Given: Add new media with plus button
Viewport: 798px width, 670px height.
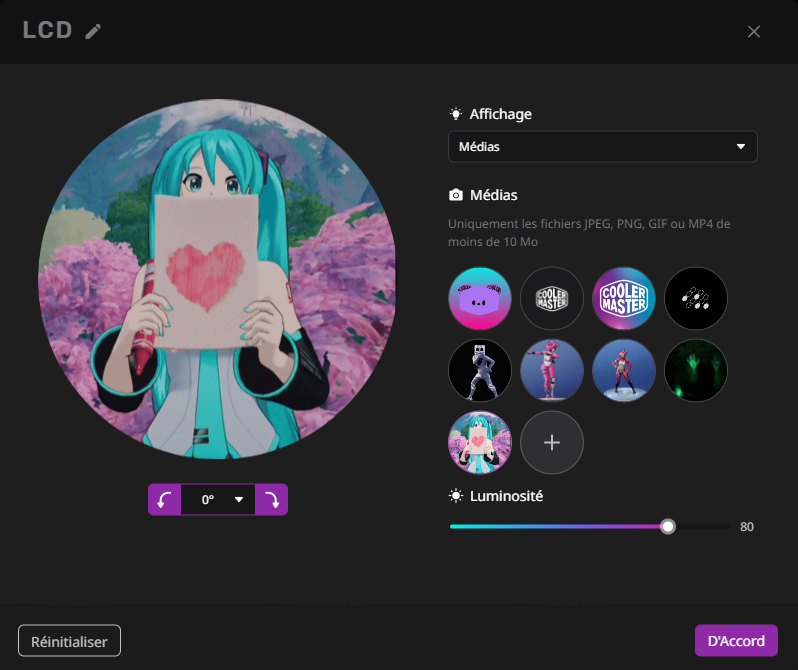Looking at the screenshot, I should tap(552, 442).
